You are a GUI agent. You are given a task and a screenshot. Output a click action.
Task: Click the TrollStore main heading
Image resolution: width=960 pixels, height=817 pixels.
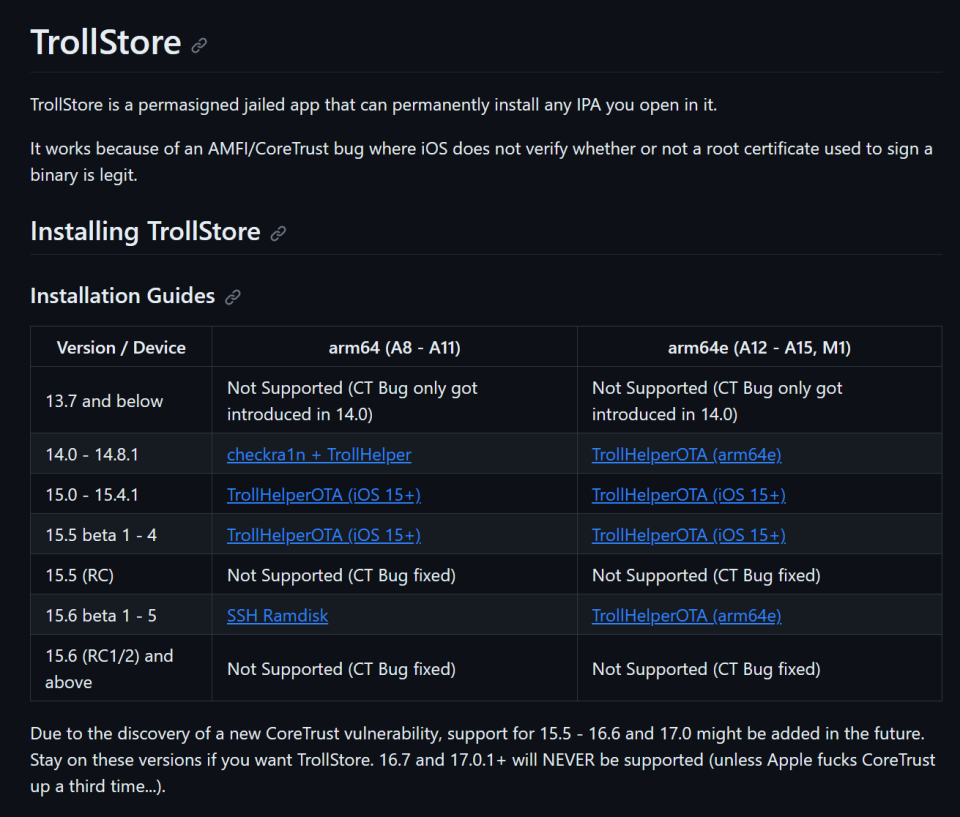coord(106,43)
